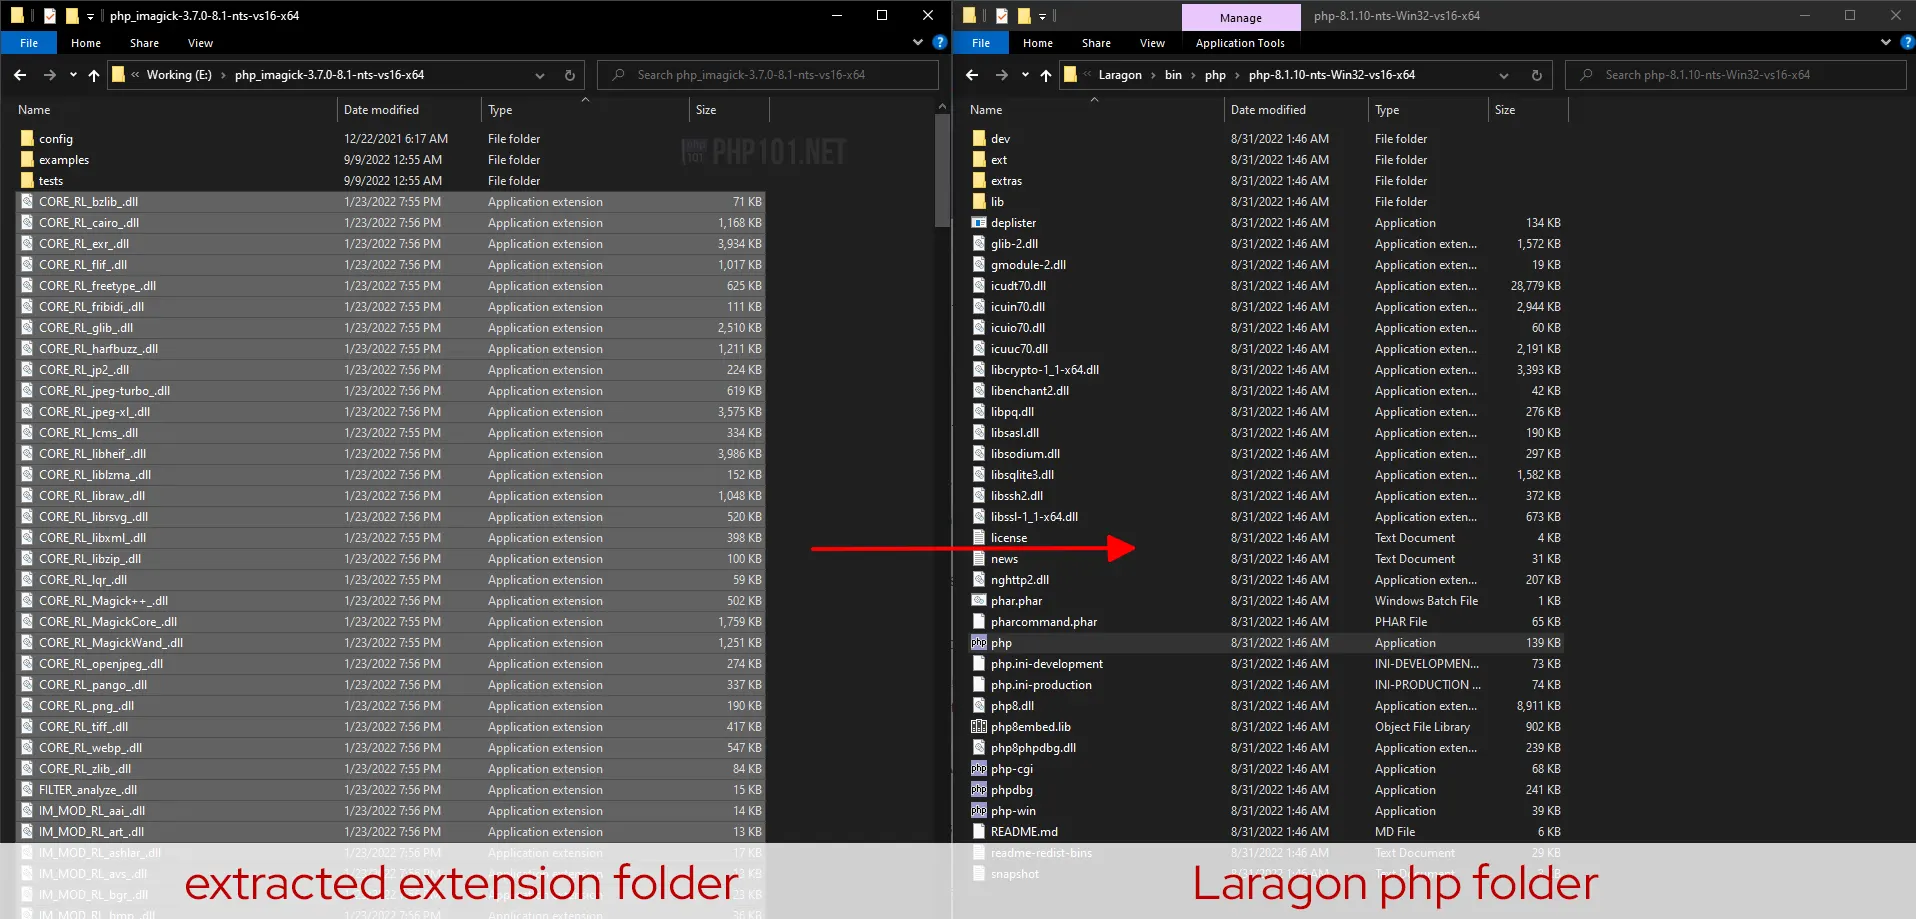Open the config folder in the left window
1916x919 pixels.
click(x=57, y=138)
